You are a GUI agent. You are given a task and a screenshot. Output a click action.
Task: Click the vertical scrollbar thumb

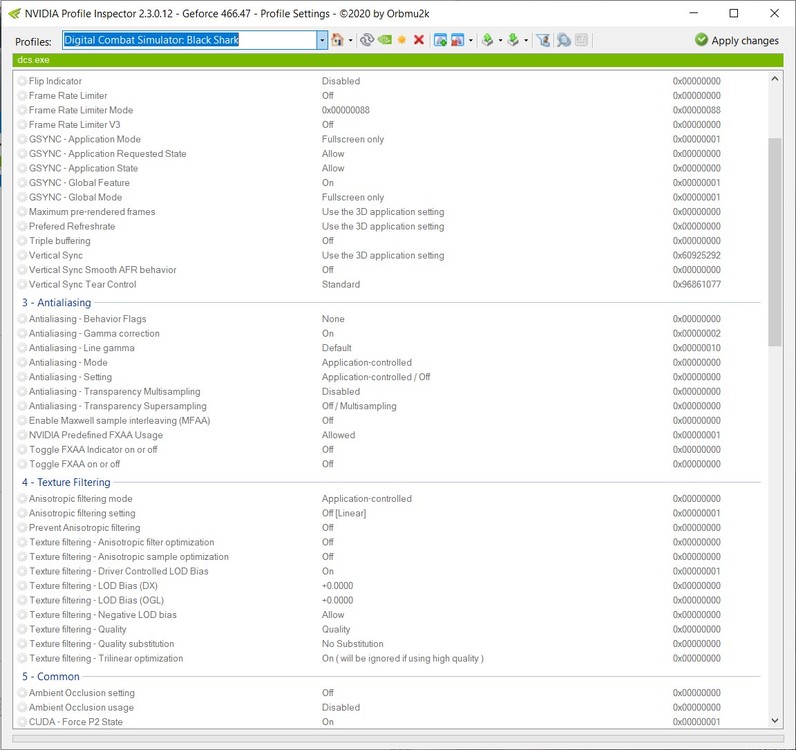click(775, 242)
